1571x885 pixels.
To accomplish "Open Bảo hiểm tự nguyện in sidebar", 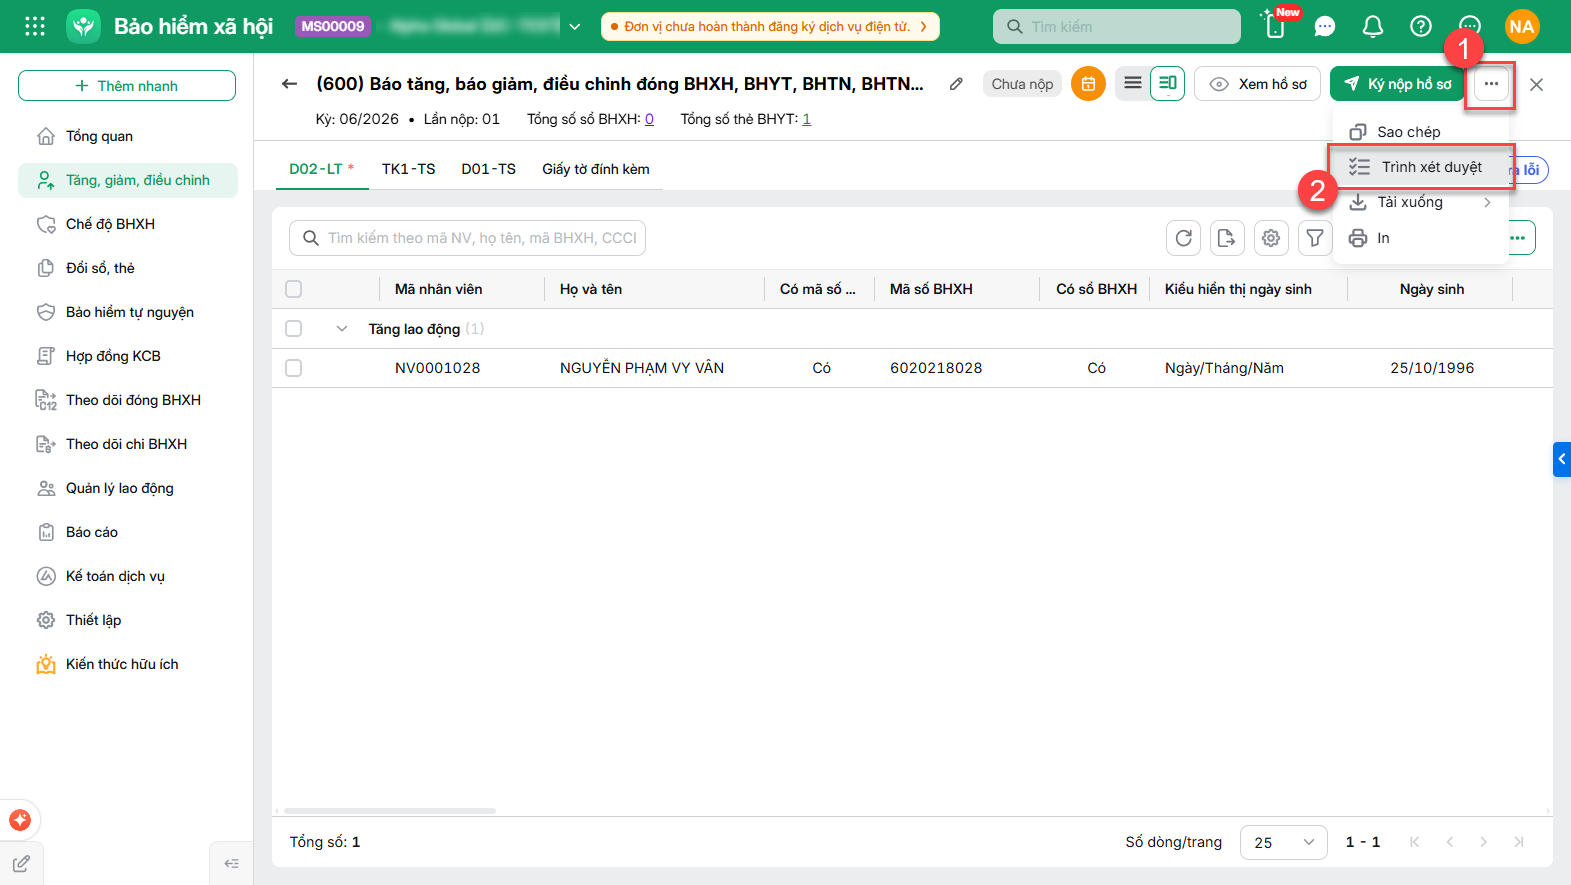I will 128,312.
